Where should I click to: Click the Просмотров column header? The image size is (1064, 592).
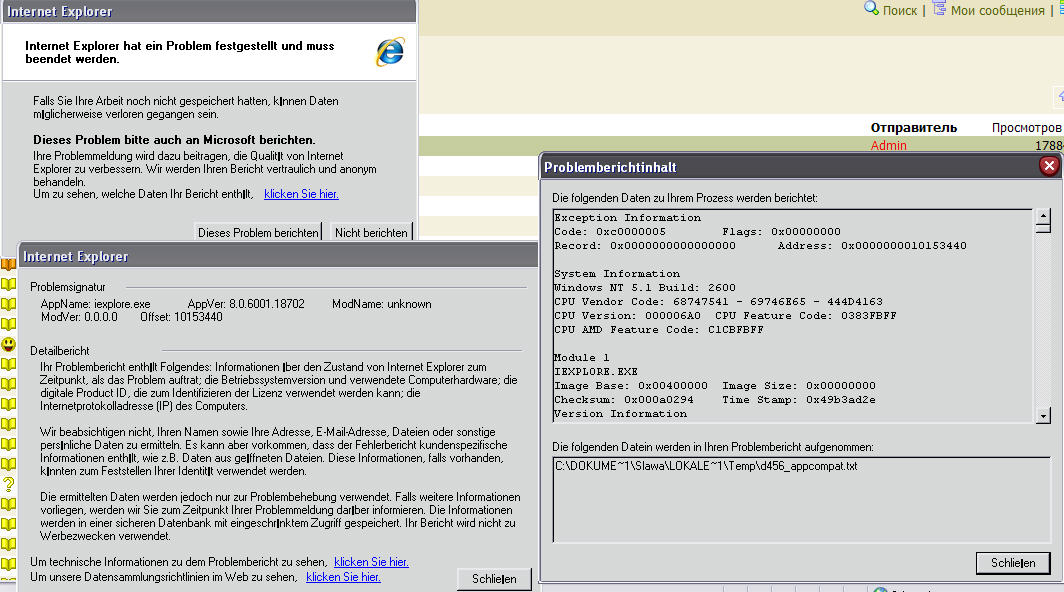pos(1026,128)
